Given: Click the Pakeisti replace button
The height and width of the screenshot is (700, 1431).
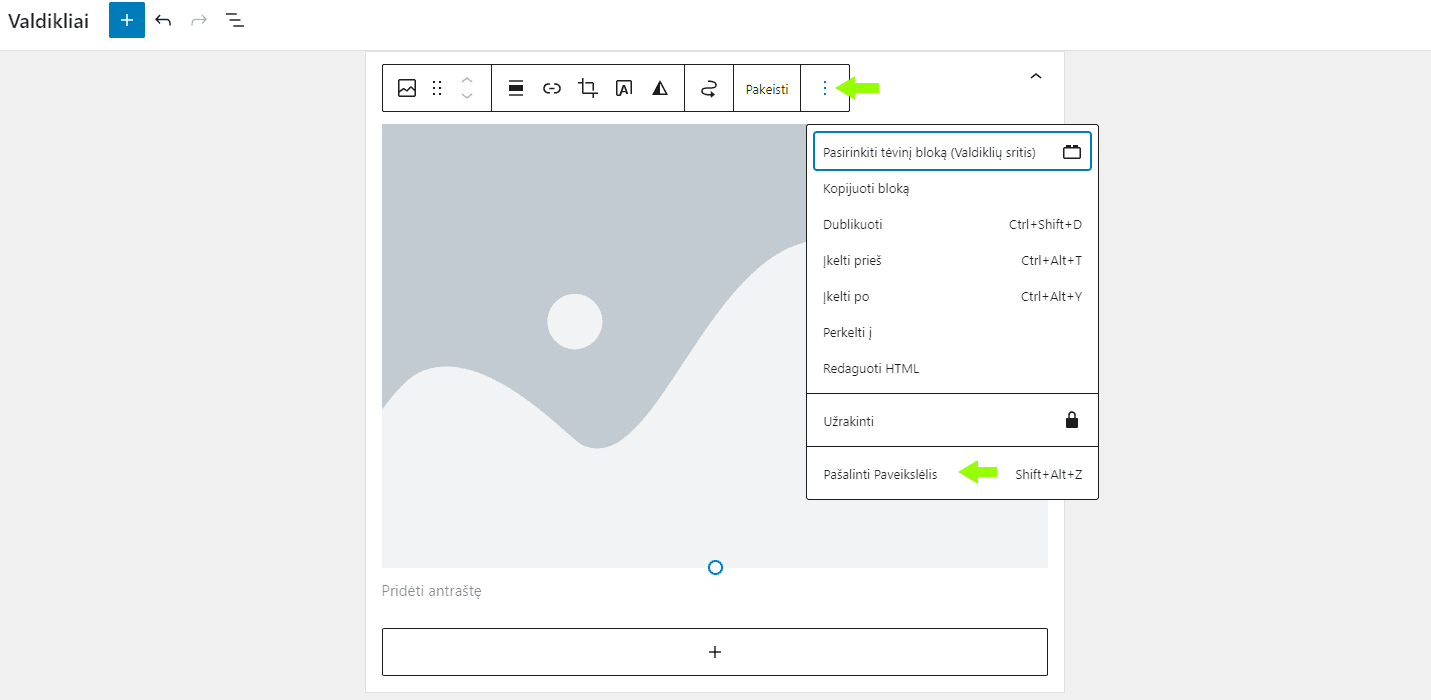Looking at the screenshot, I should point(767,89).
